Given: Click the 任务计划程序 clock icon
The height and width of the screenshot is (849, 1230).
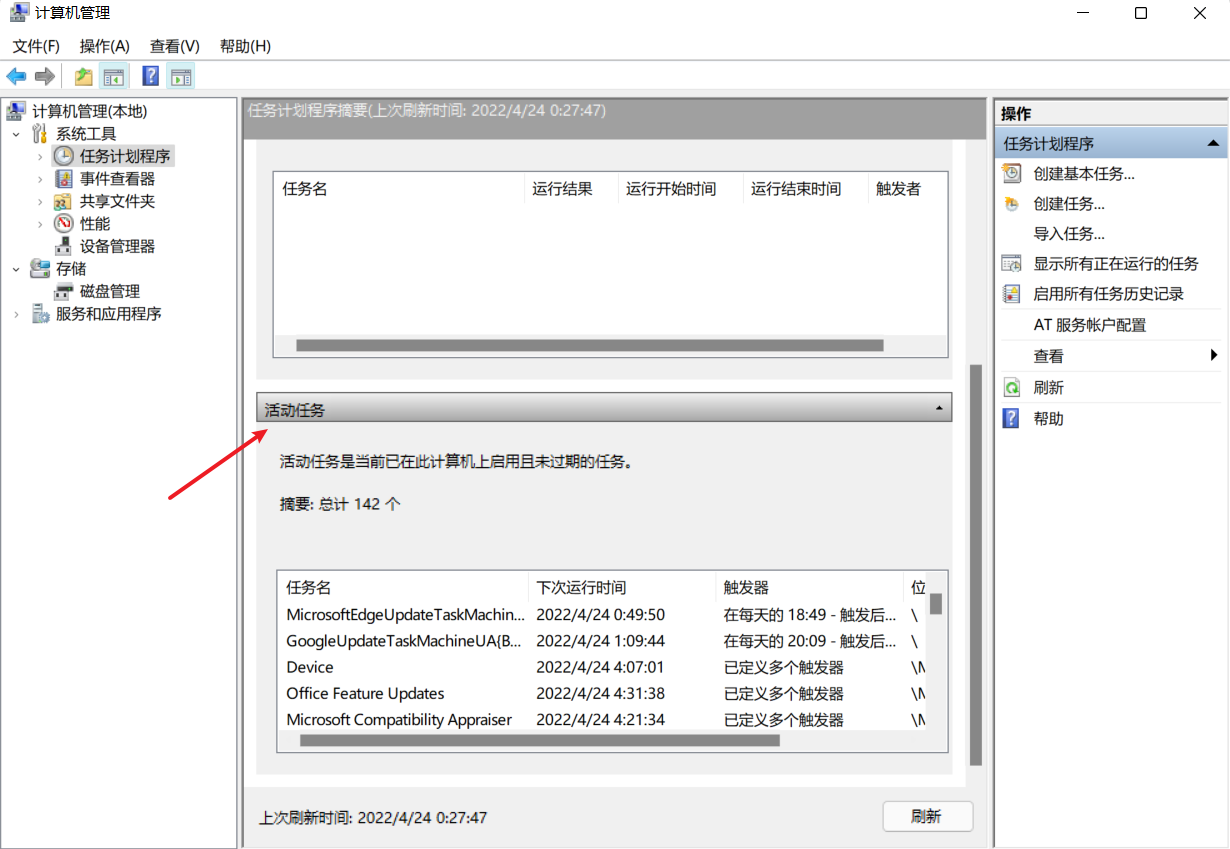Looking at the screenshot, I should pyautogui.click(x=63, y=156).
